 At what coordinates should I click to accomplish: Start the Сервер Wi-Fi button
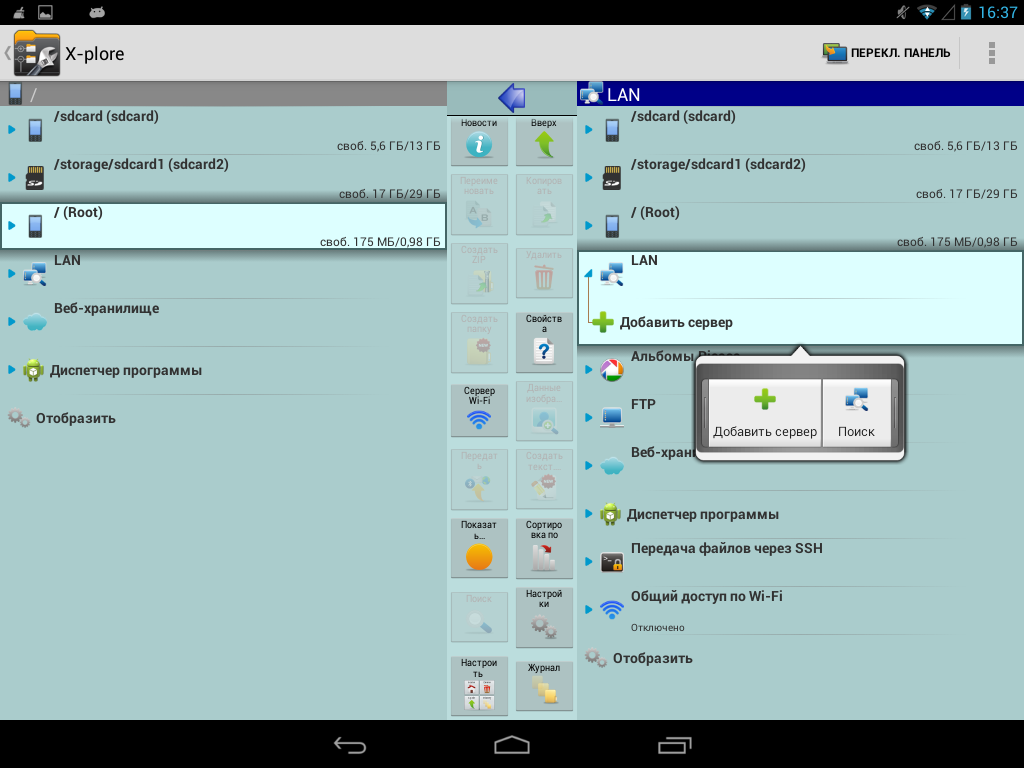479,409
